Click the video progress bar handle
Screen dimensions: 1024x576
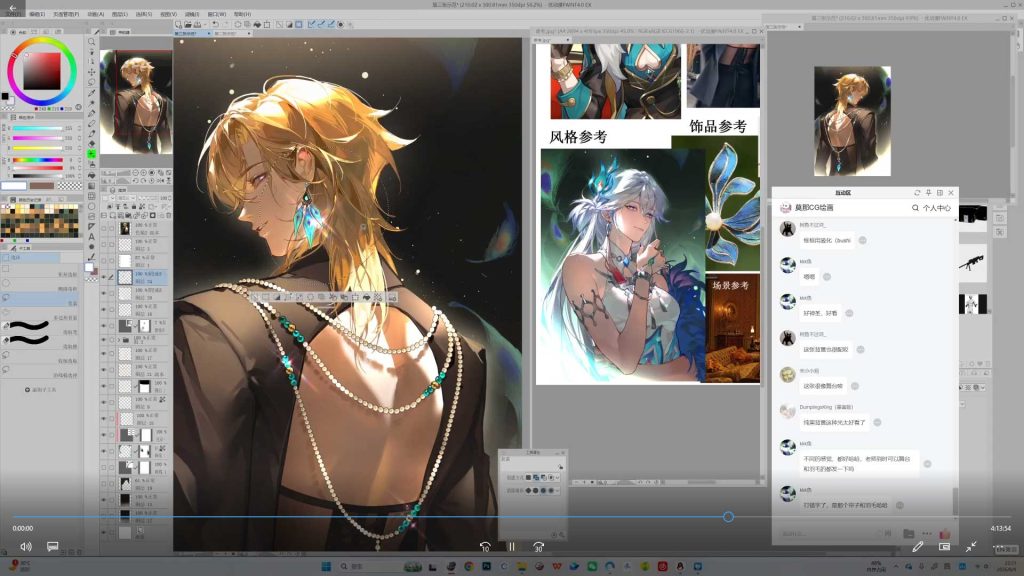click(728, 517)
